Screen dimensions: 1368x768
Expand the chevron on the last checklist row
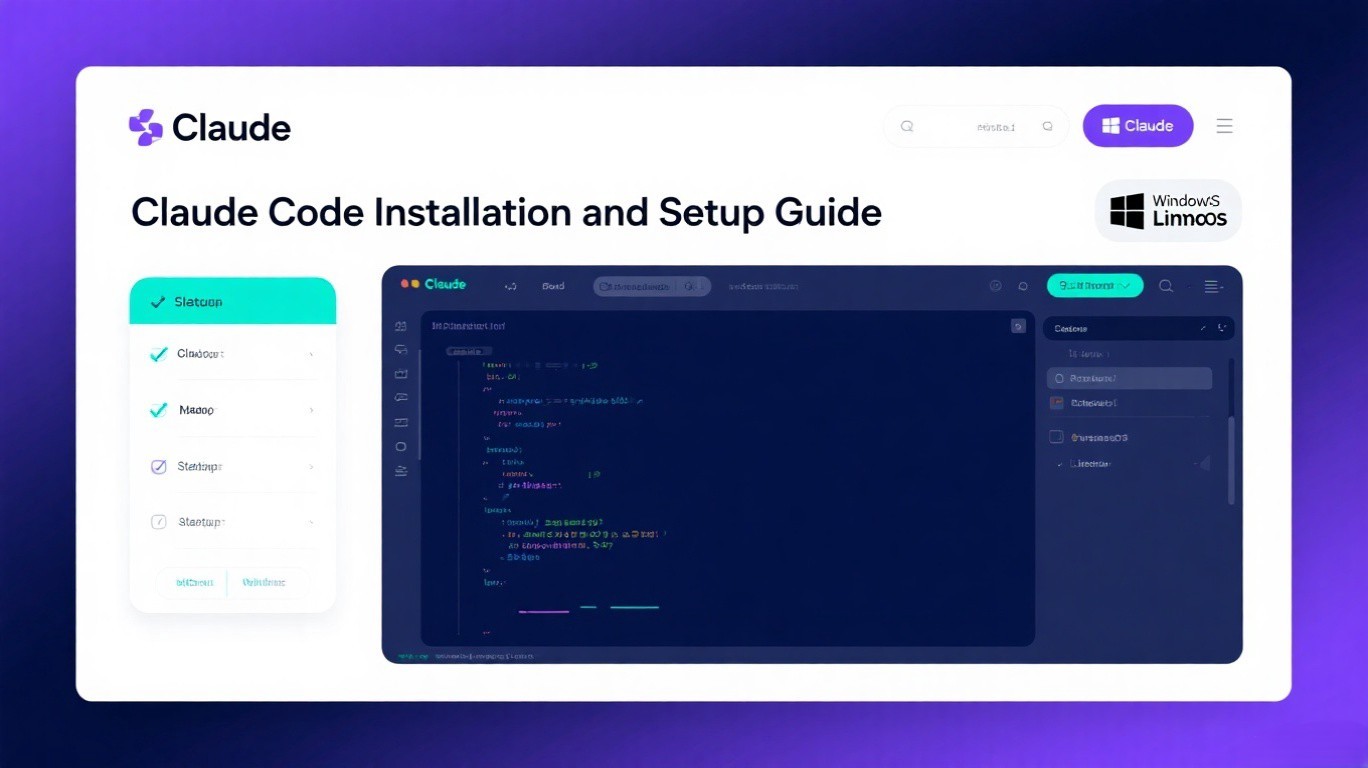tap(312, 522)
